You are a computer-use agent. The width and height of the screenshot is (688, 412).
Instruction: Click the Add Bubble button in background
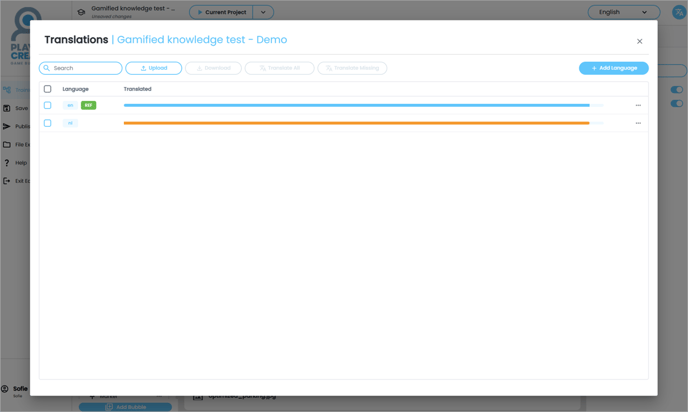tap(125, 407)
